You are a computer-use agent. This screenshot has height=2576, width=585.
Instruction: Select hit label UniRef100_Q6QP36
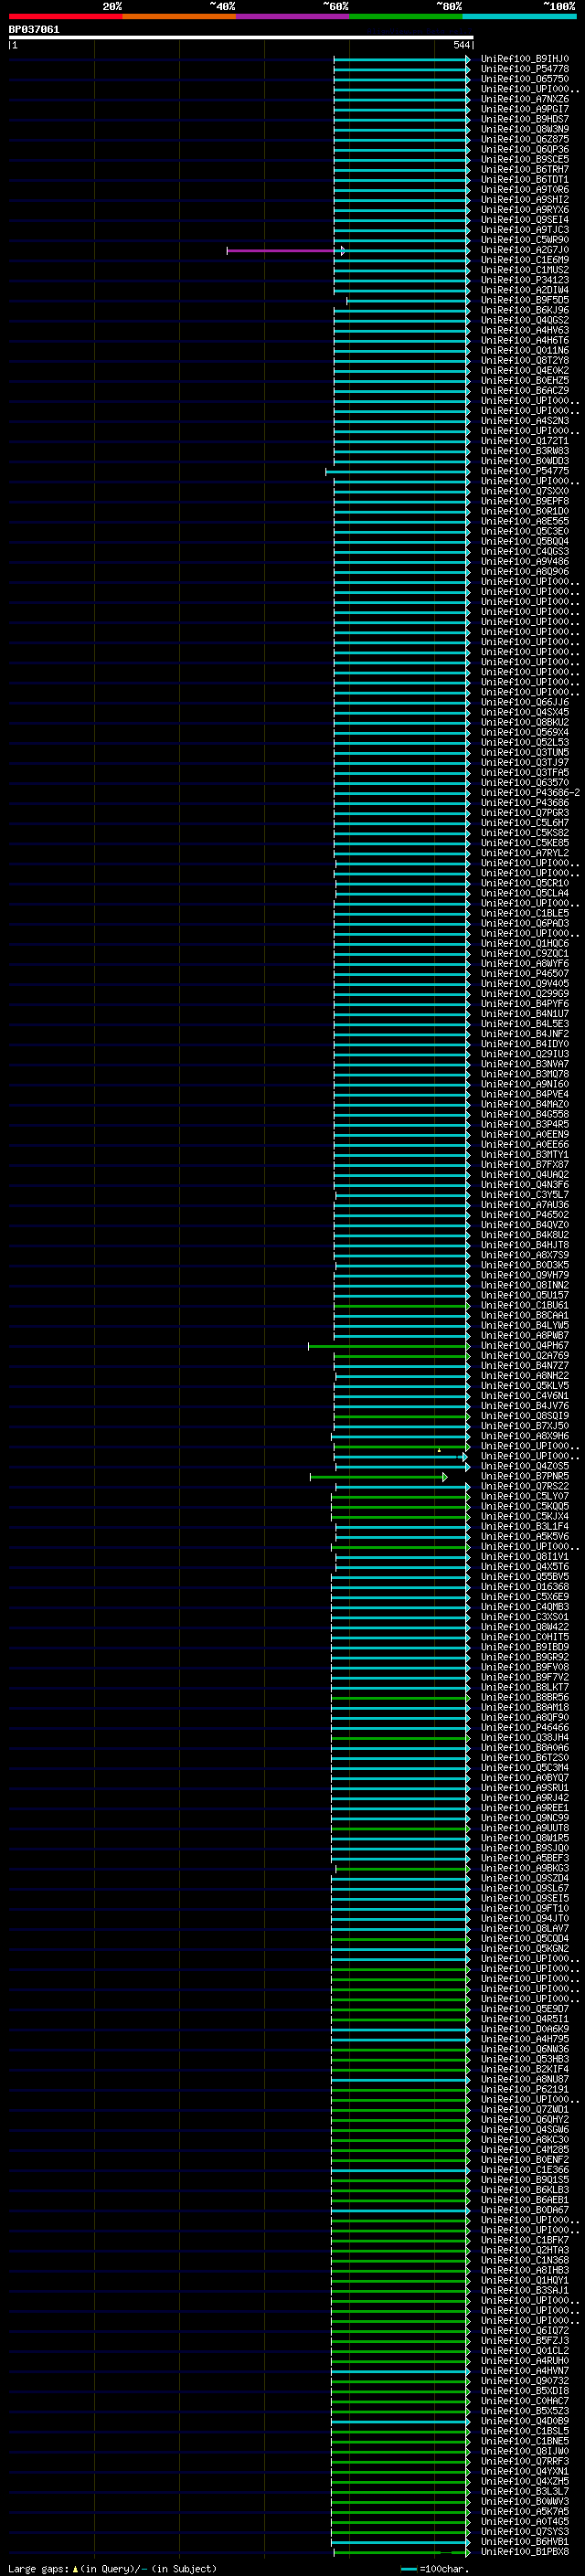point(524,149)
